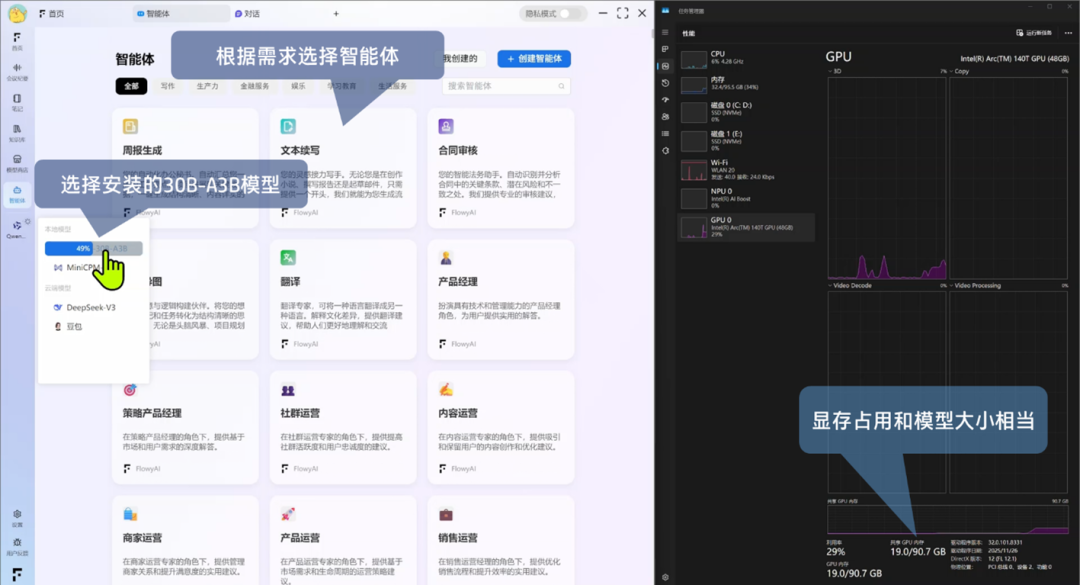The image size is (1080, 585).
Task: Click the 商家运营 card icon
Action: [130, 514]
